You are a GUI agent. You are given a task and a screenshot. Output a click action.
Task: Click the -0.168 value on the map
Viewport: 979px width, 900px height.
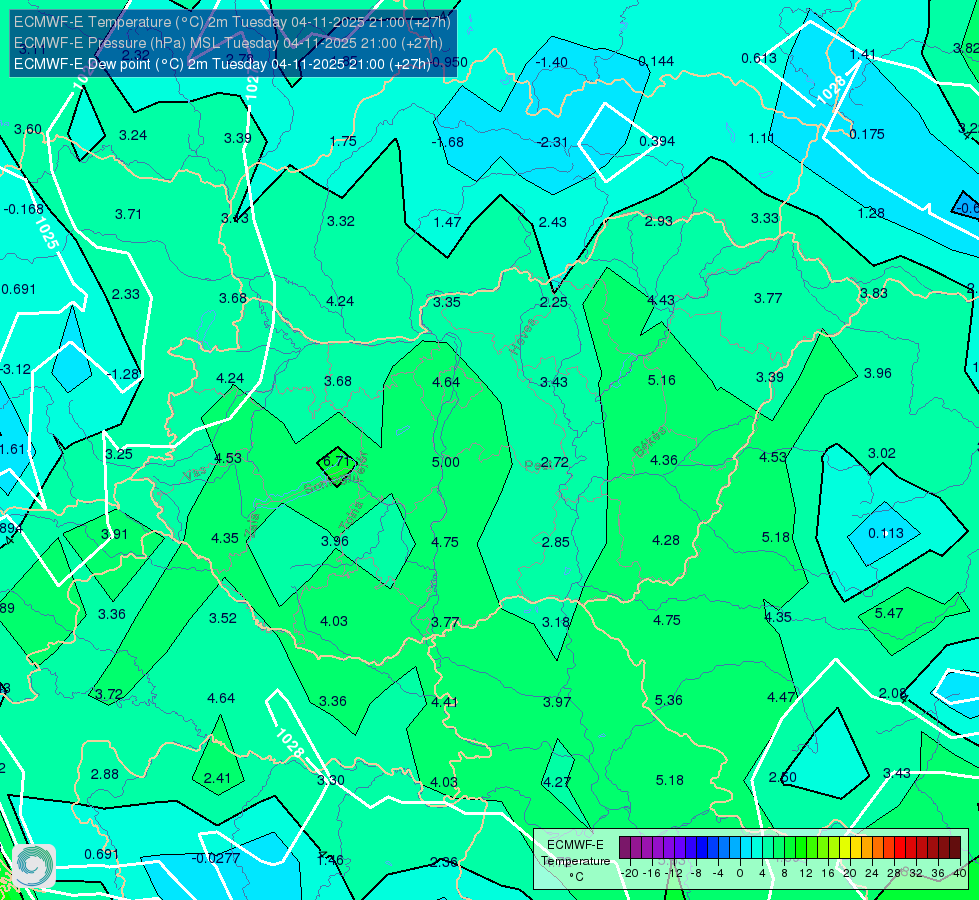tap(24, 209)
